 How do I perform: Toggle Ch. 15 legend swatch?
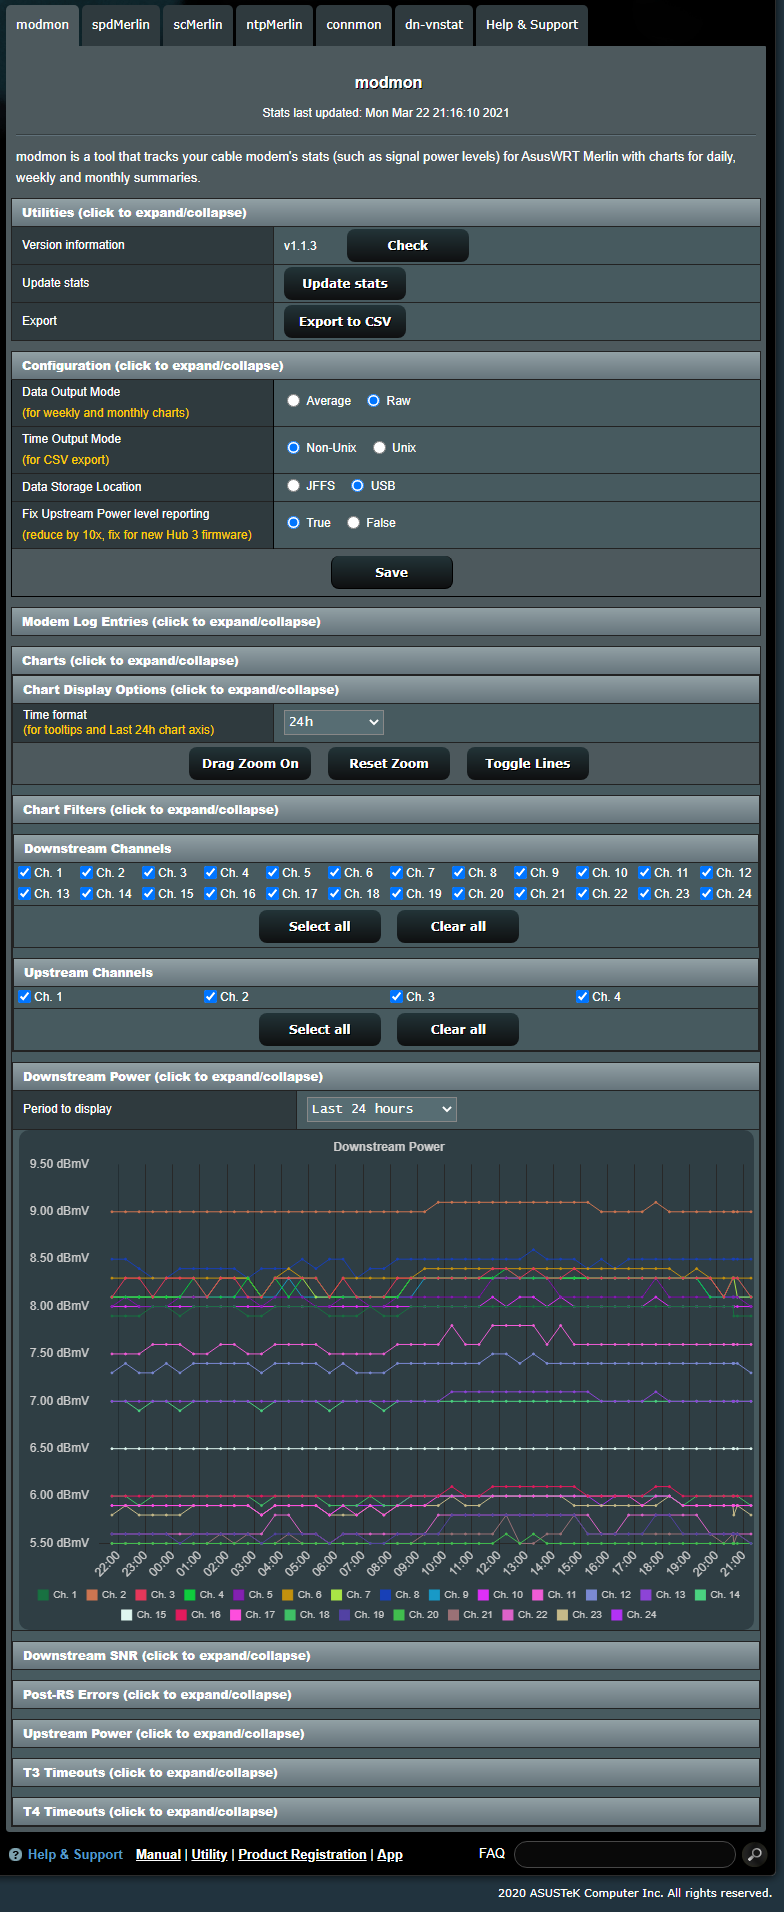(x=127, y=1614)
